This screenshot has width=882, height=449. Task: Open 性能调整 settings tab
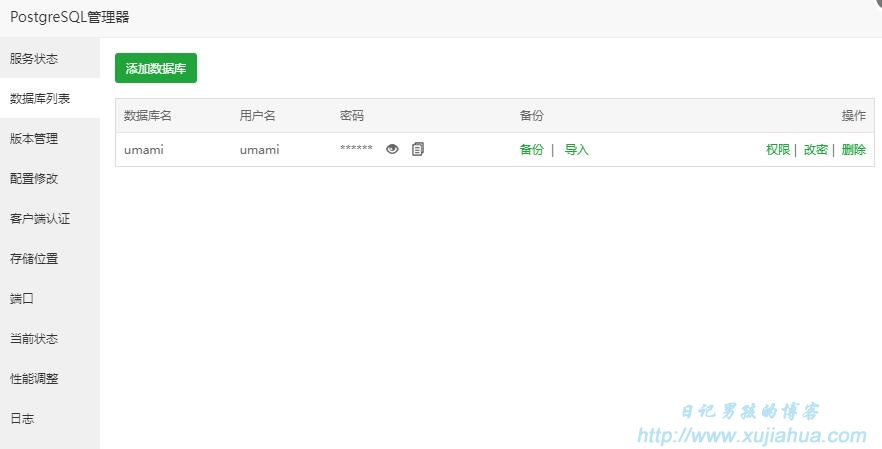[50, 378]
